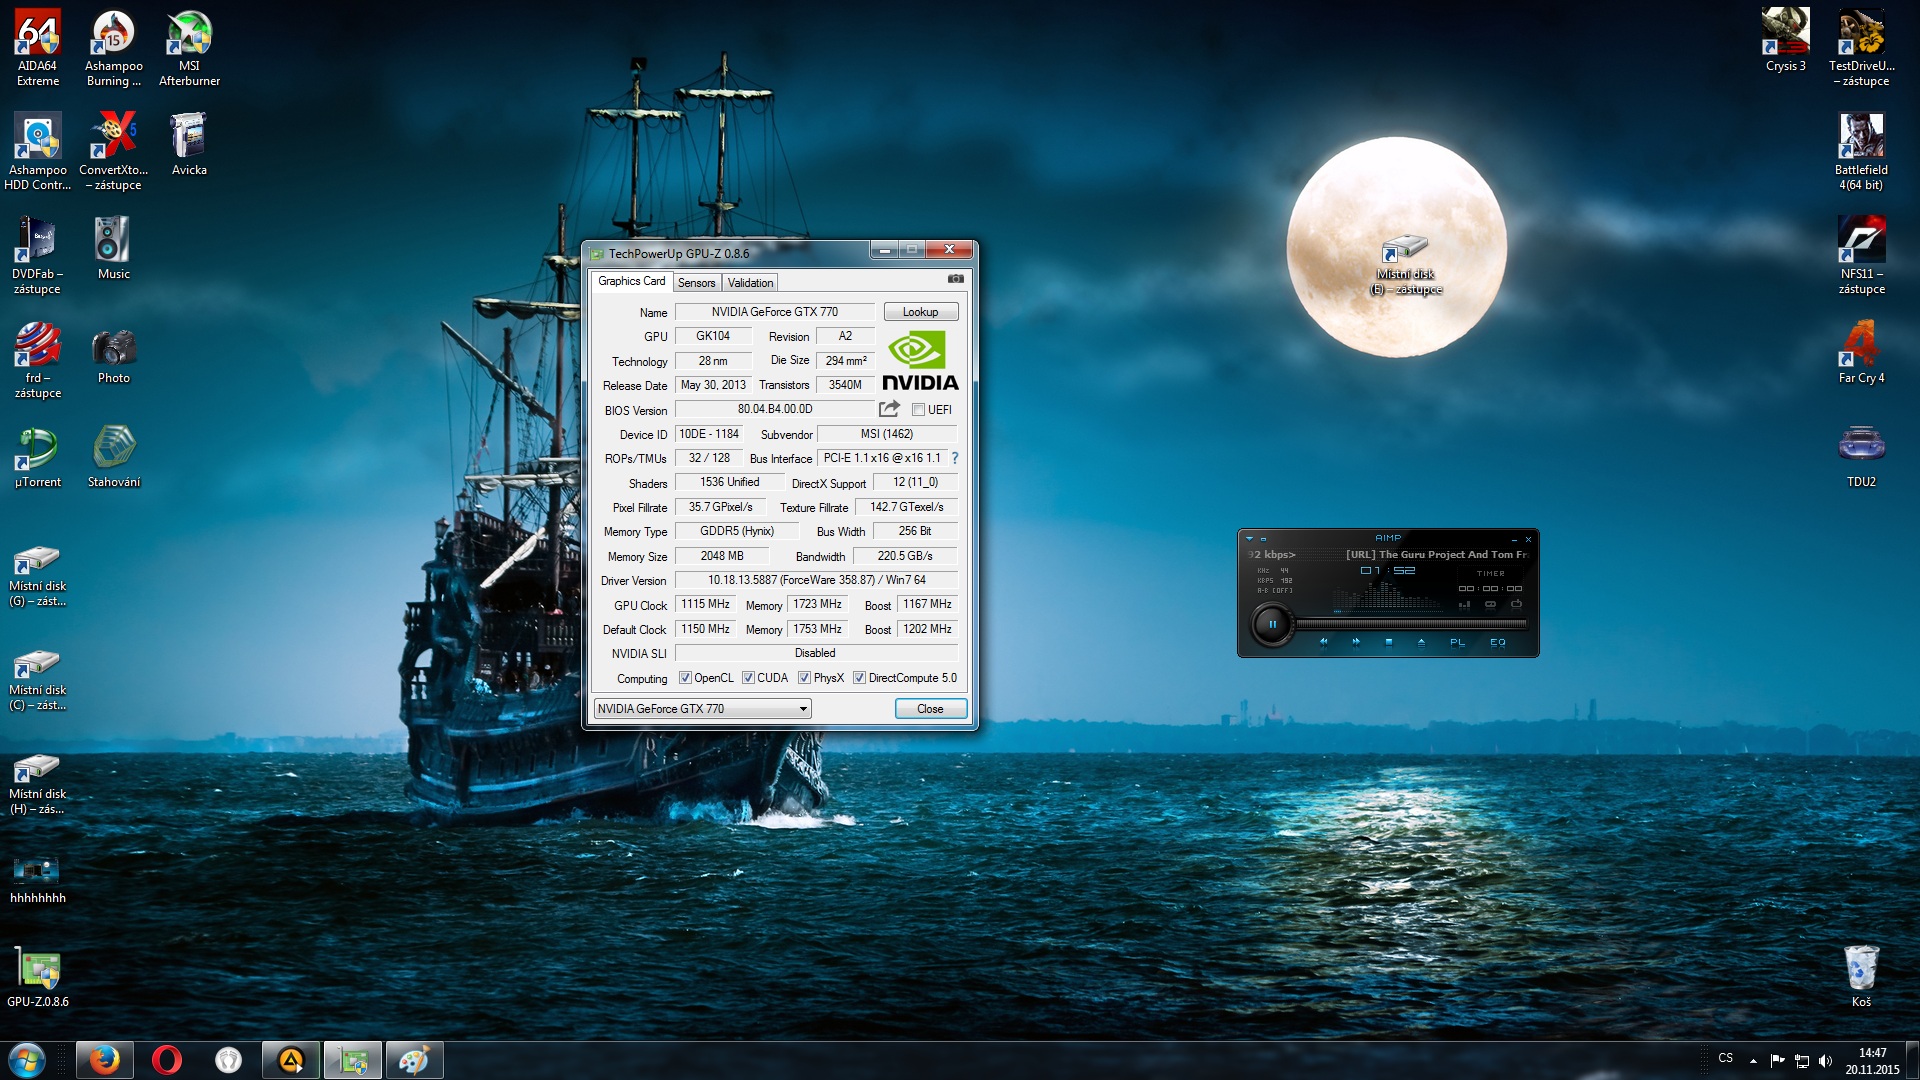Image resolution: width=1920 pixels, height=1080 pixels.
Task: Click the GPU-Z screenshot camera icon
Action: point(955,279)
